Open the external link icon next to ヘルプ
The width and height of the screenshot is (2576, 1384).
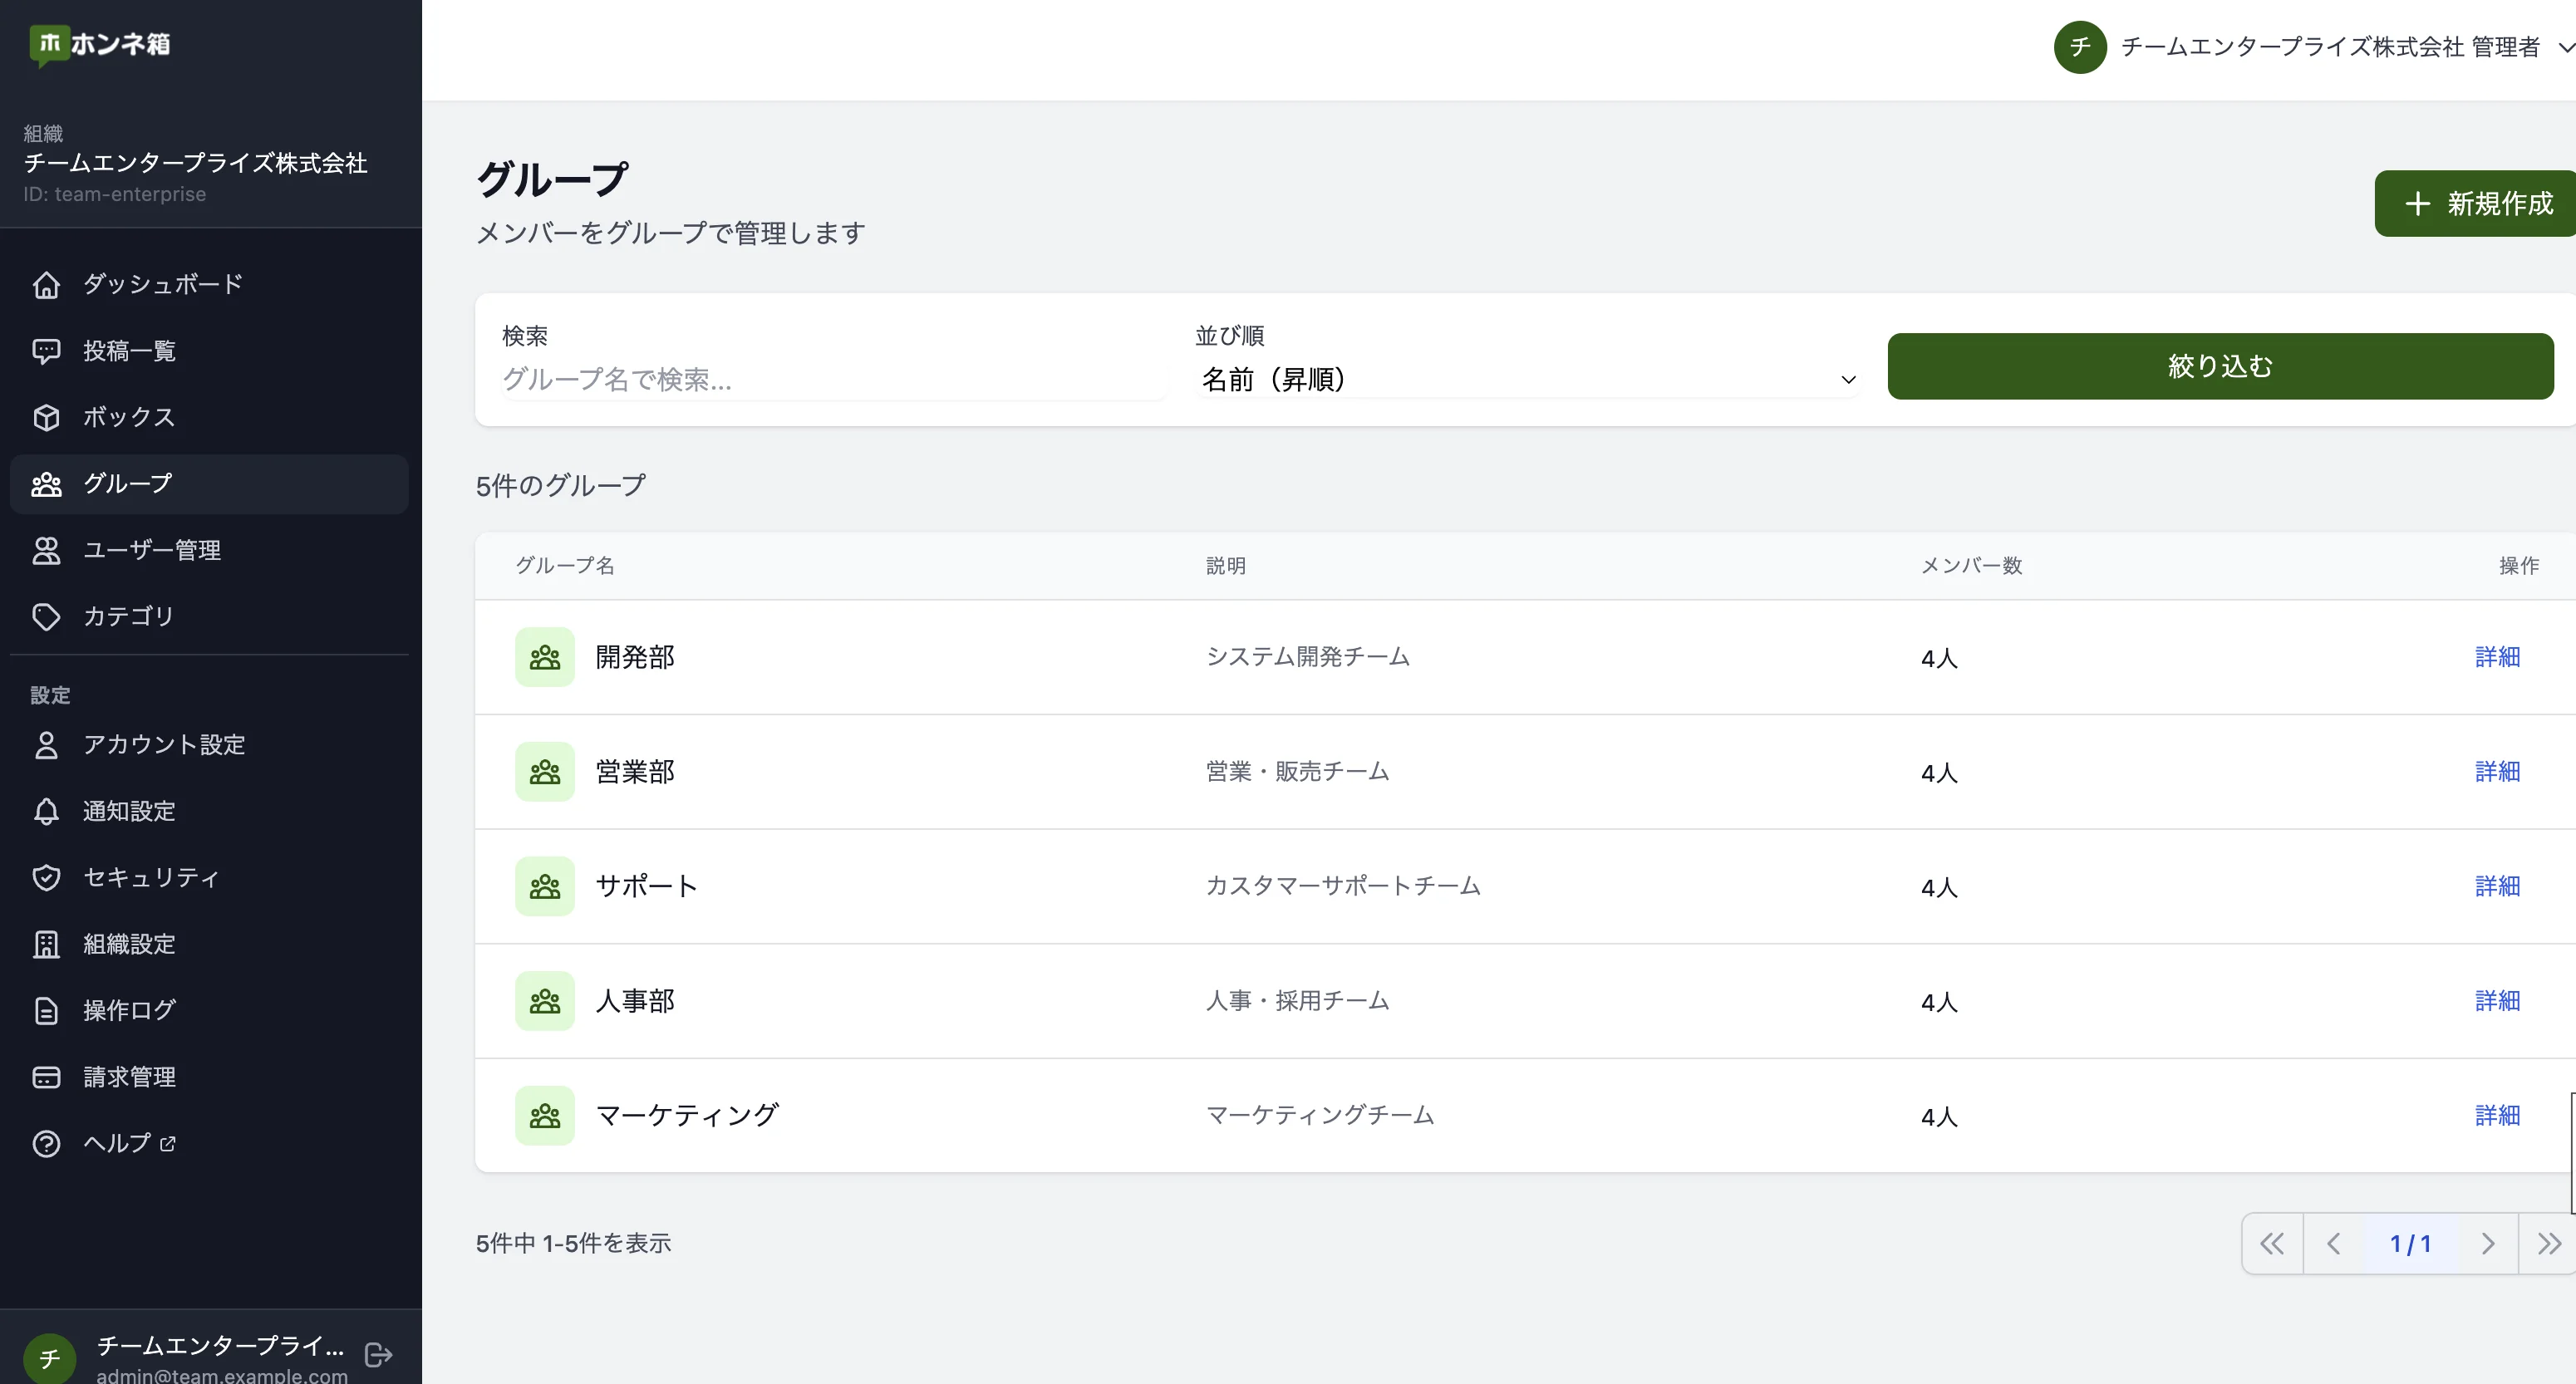click(x=166, y=1144)
